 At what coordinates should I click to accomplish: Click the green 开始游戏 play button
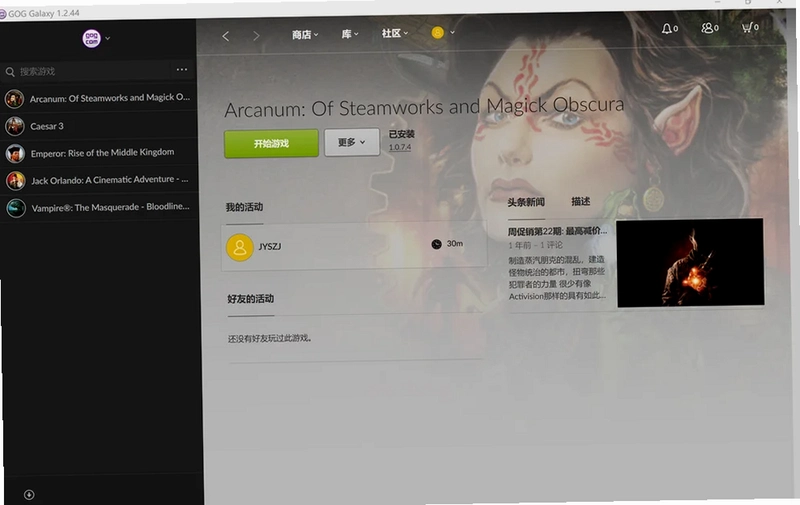click(271, 143)
